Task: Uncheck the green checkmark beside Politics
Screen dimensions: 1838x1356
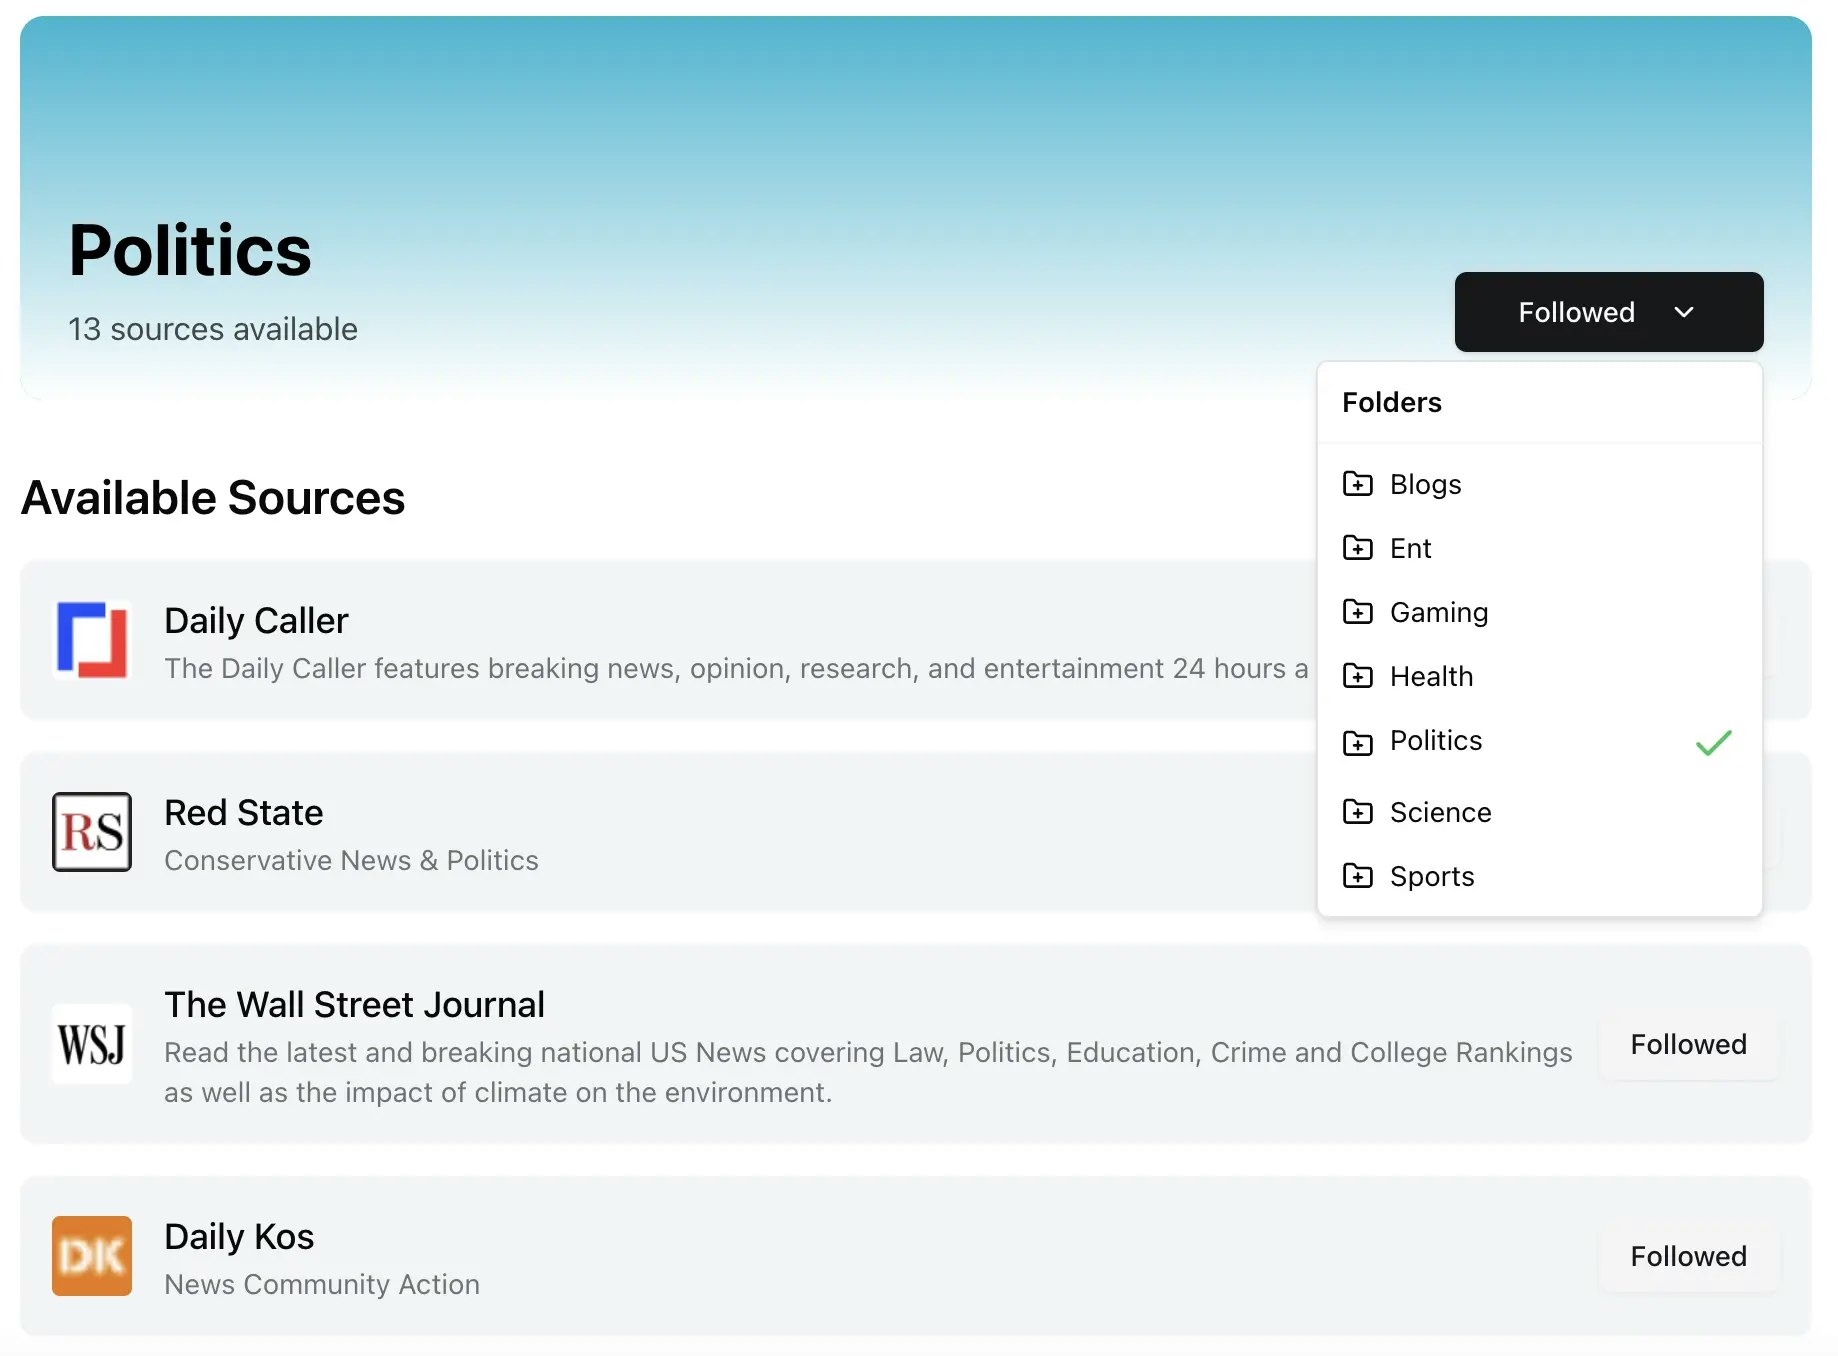Action: point(1713,742)
